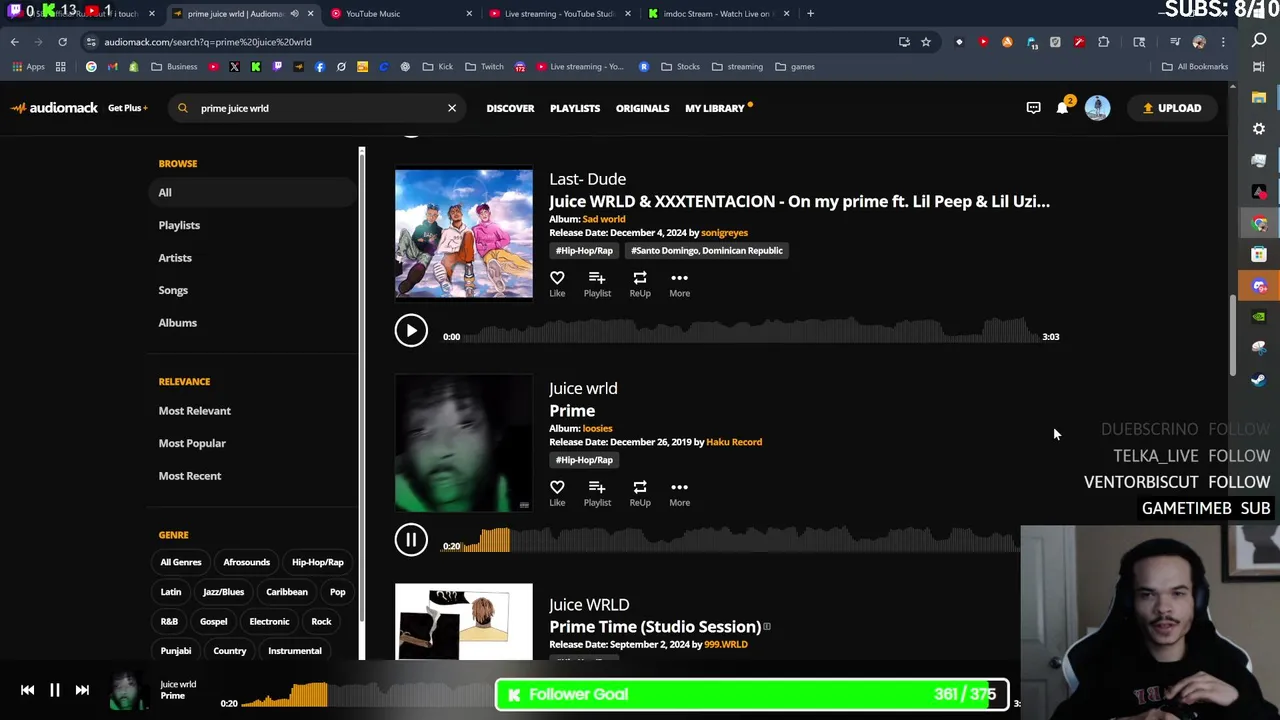
Task: Select the Electronic genre
Action: tap(269, 621)
